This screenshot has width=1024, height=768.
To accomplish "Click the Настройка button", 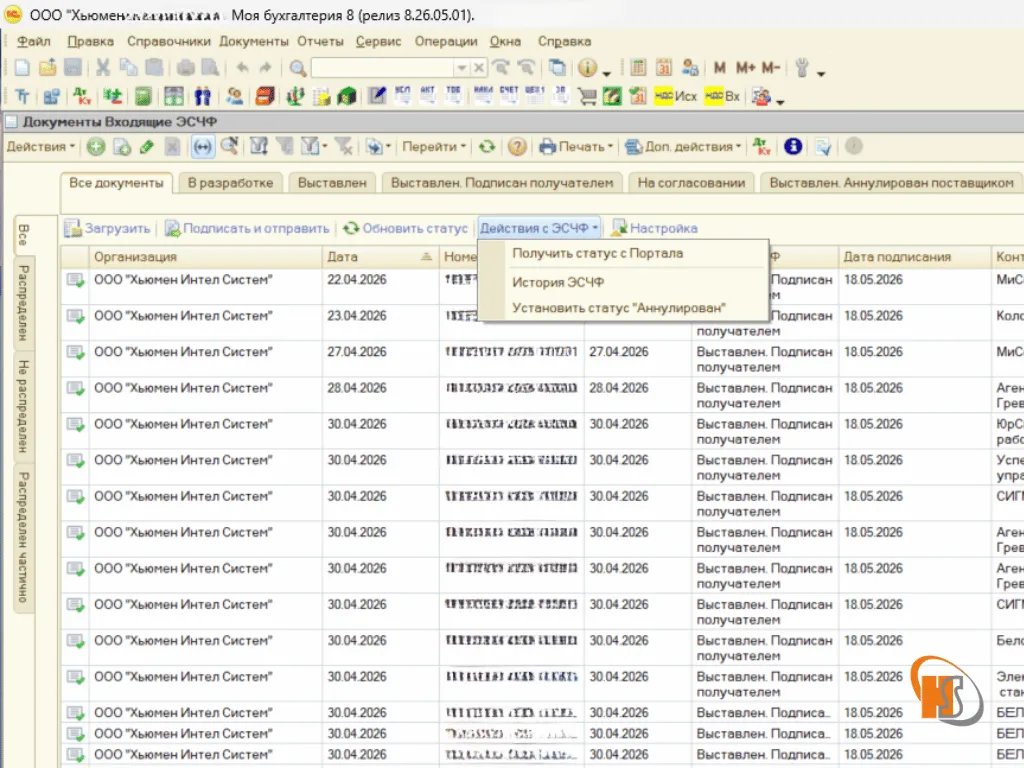I will click(x=654, y=229).
